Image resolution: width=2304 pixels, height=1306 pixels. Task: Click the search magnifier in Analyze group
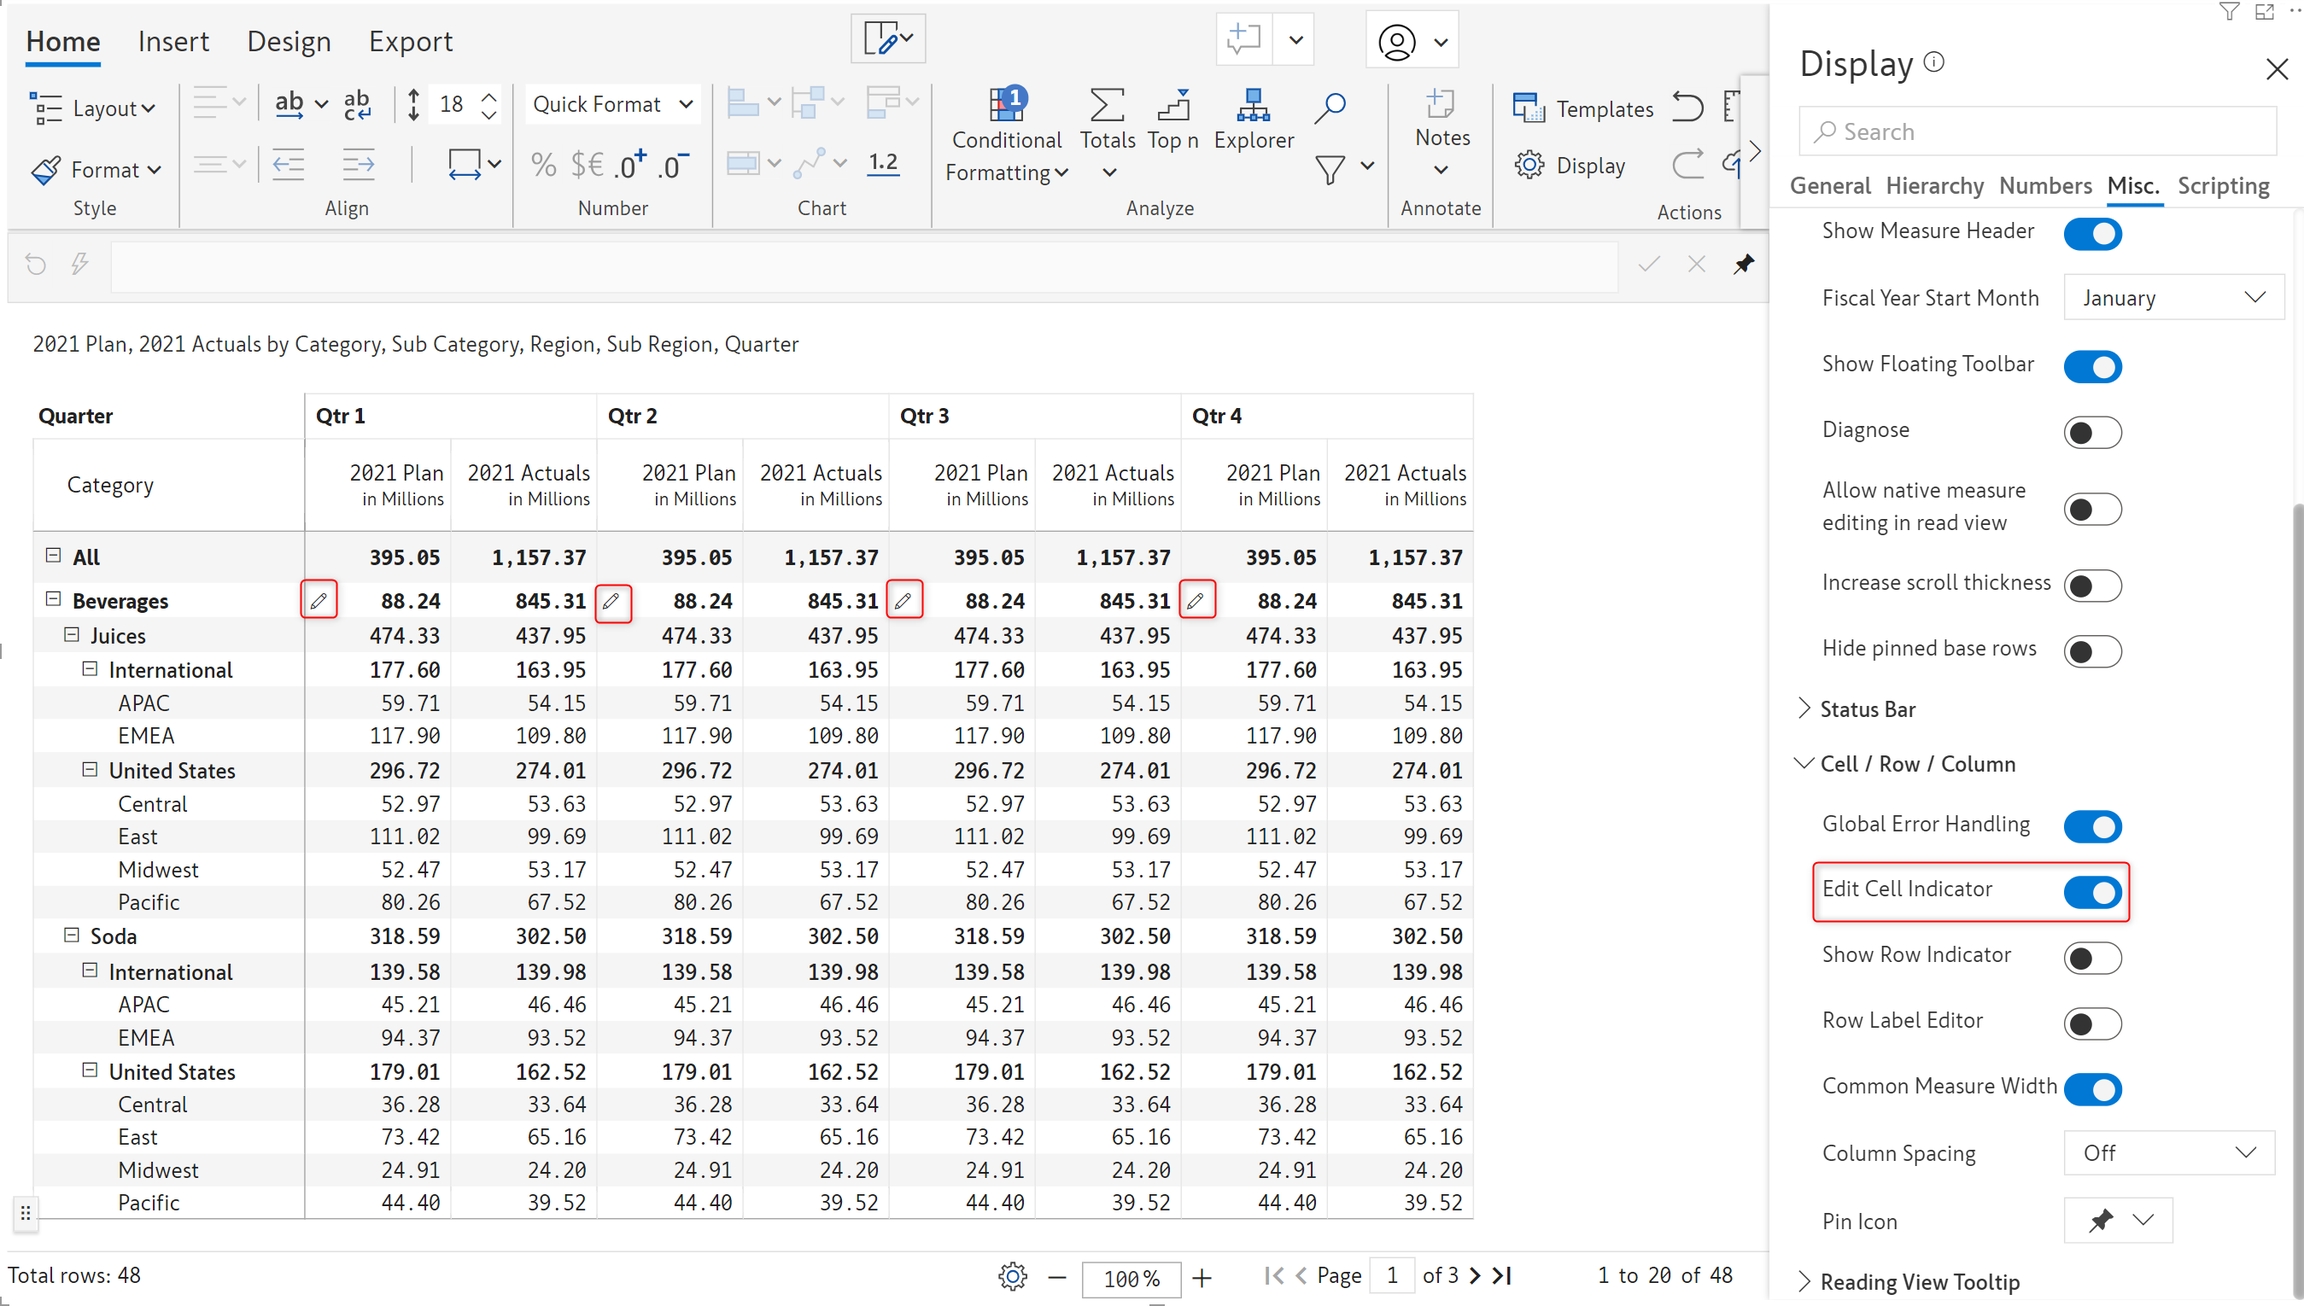point(1329,106)
